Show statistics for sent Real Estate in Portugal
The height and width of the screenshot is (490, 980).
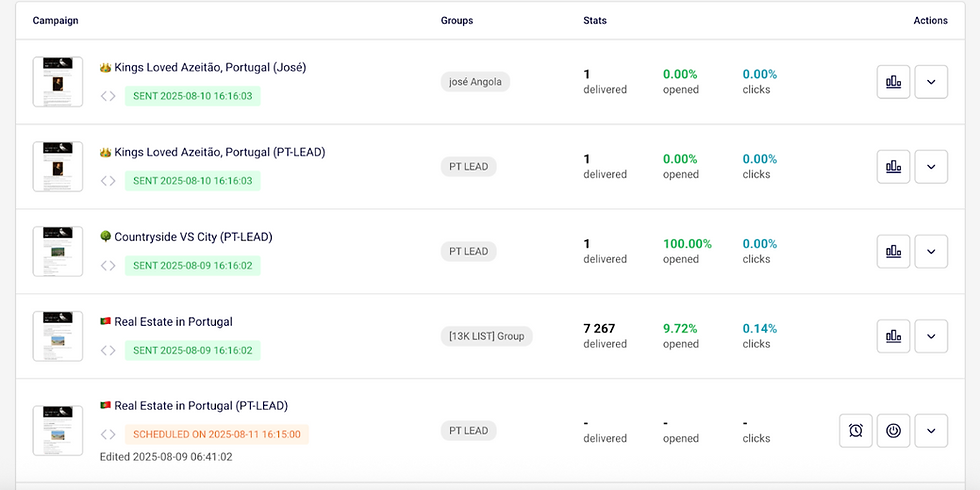(893, 336)
